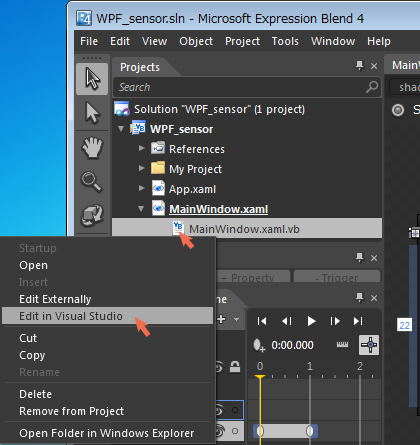Screen dimensions: 420x445
Task: Select the keyframe at the 1 second mark
Action: point(310,431)
